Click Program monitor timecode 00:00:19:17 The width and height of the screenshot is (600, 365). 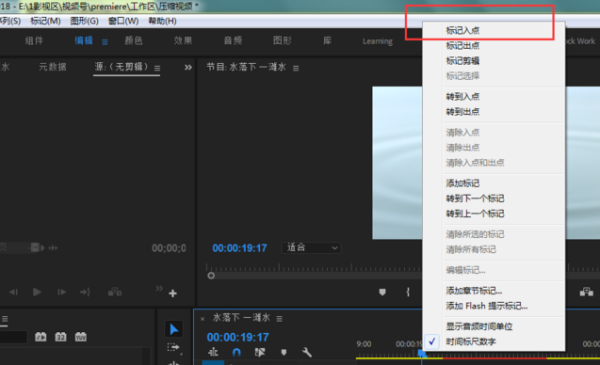pos(240,248)
